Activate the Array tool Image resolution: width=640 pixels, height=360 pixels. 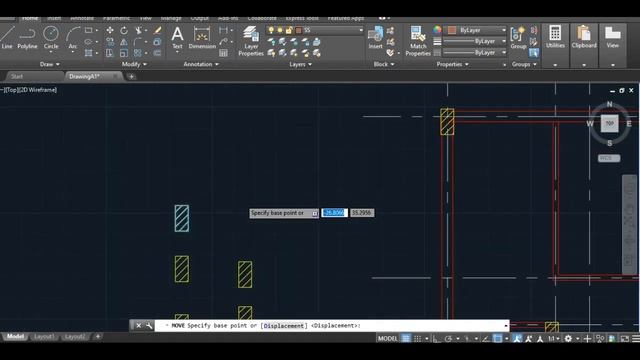click(138, 53)
